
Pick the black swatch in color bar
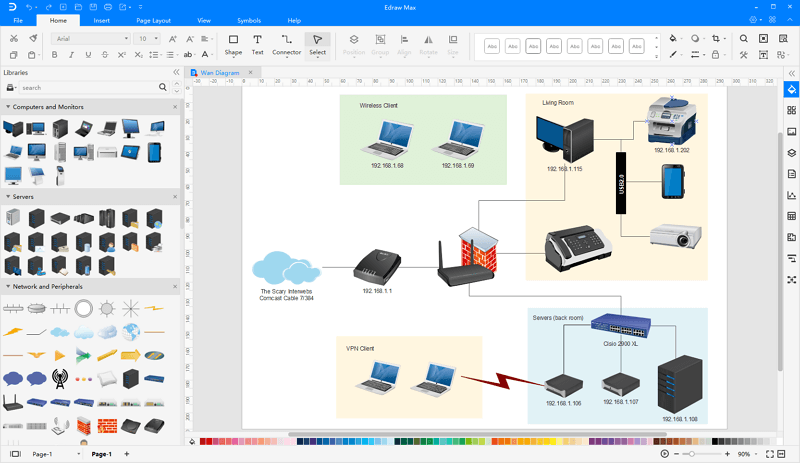715,441
